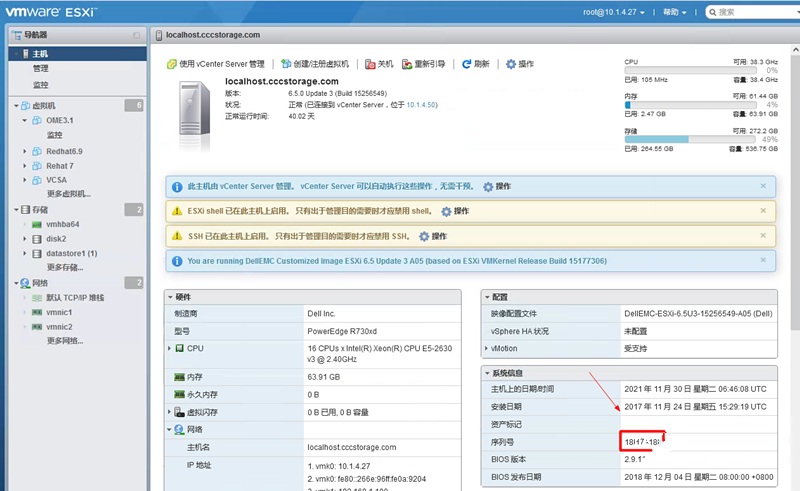Select the VCSA virtual machine
Screen dimensions: 800x491
(x=56, y=180)
